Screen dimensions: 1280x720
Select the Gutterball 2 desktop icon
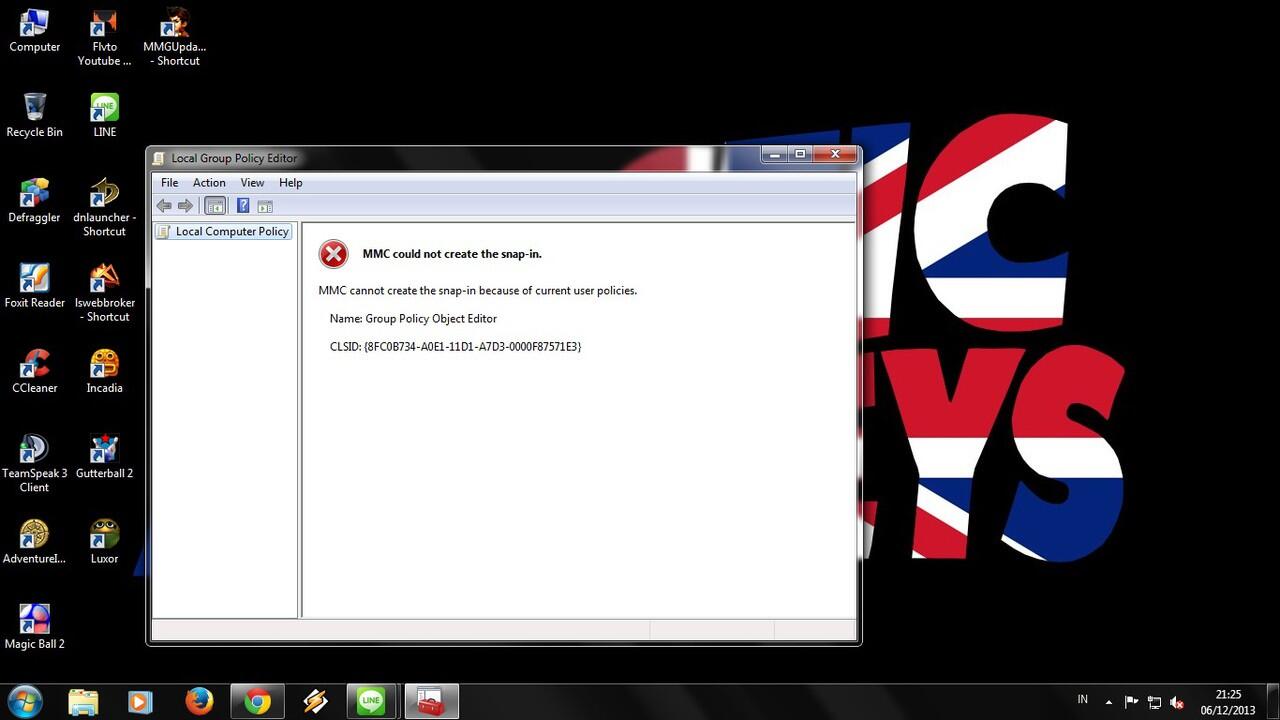click(104, 456)
